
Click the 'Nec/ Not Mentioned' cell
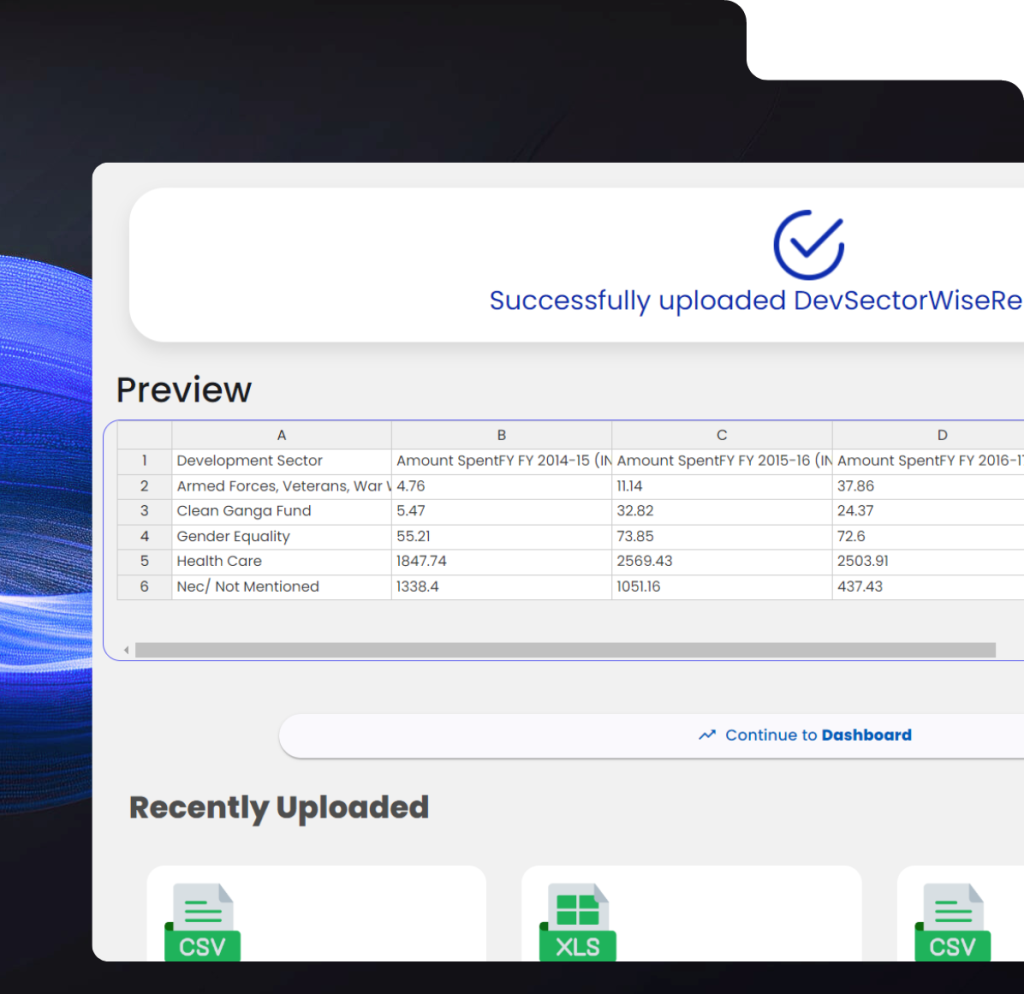[281, 587]
